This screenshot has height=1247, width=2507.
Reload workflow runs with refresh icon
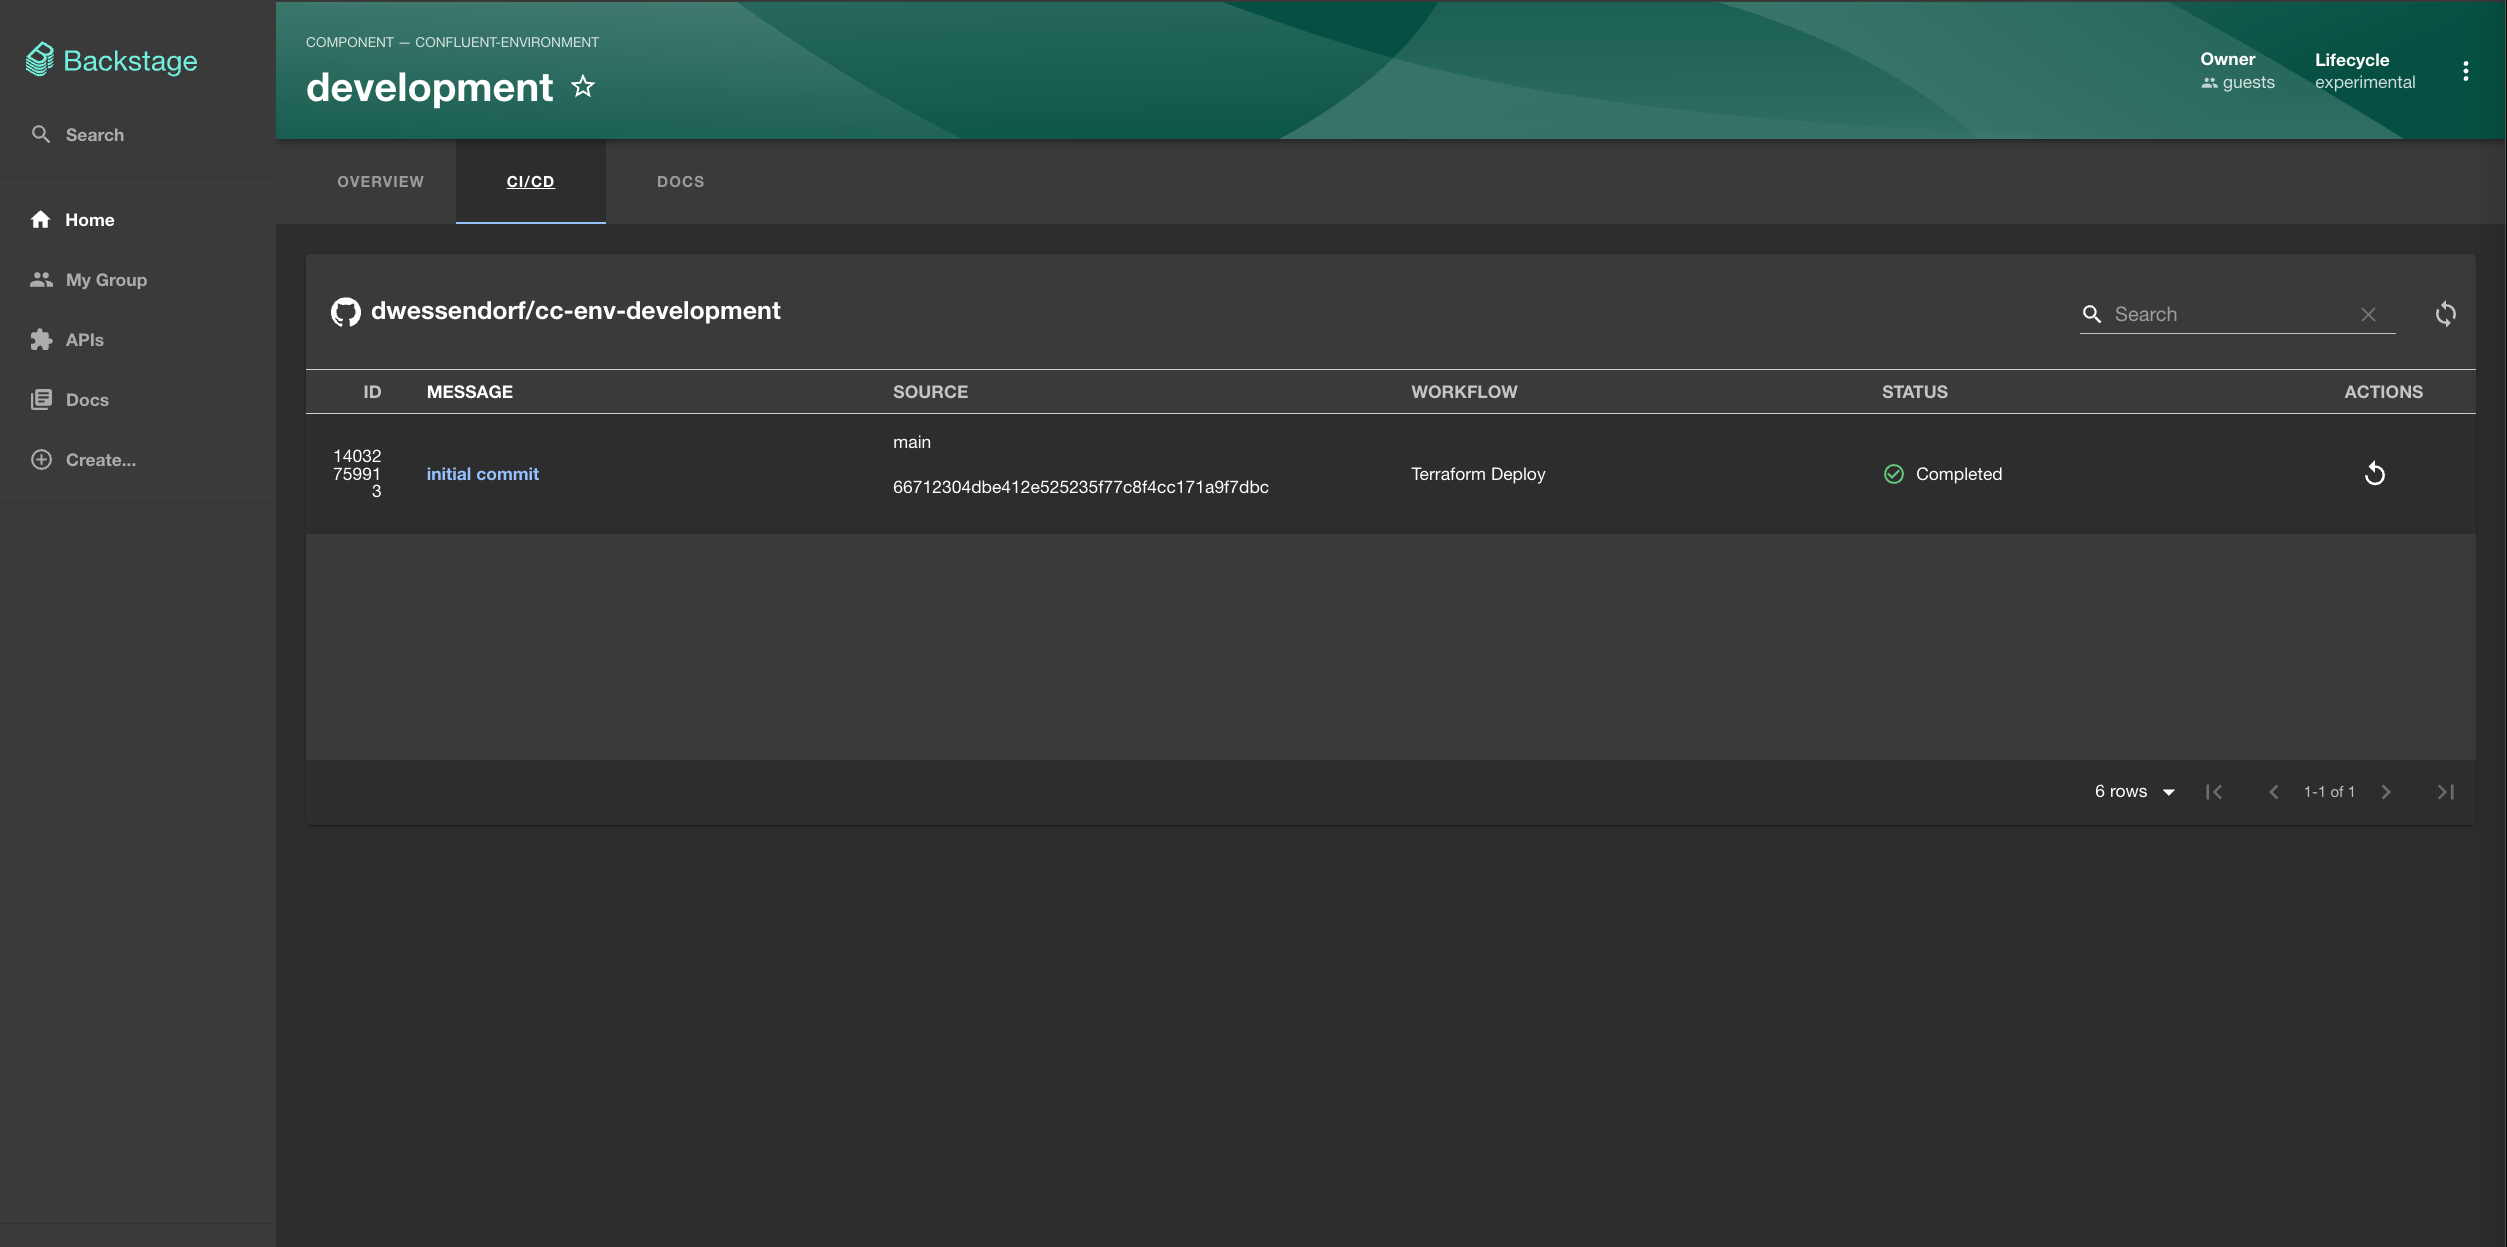pos(2445,315)
